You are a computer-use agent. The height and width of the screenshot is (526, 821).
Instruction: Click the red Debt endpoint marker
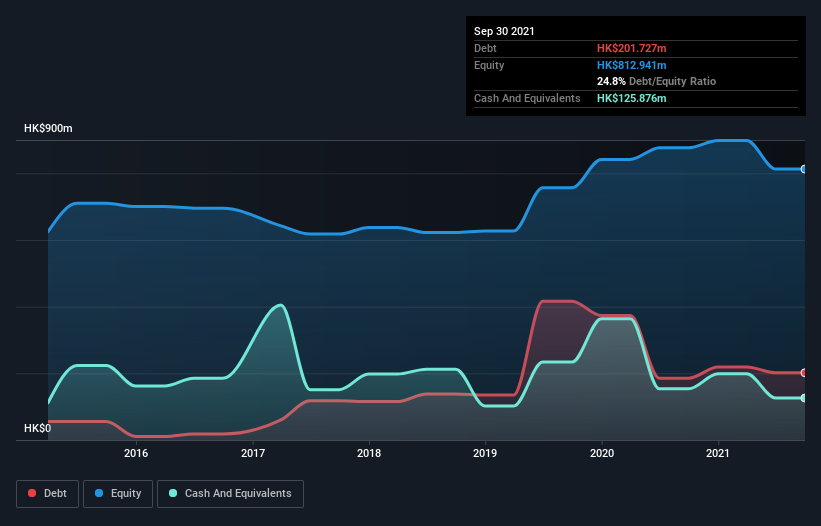pos(804,373)
